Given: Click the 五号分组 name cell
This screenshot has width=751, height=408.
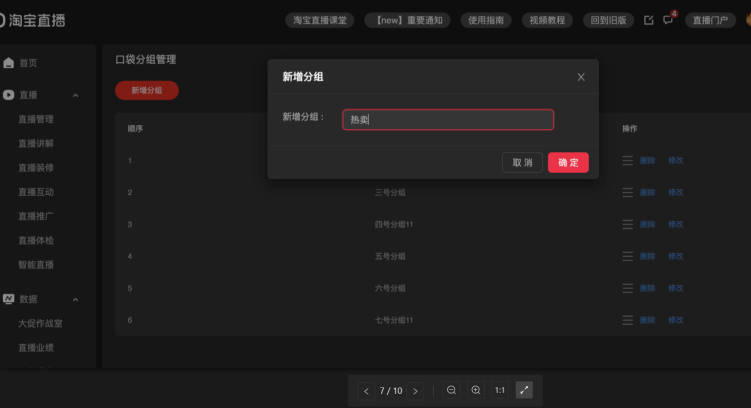Looking at the screenshot, I should [x=390, y=256].
